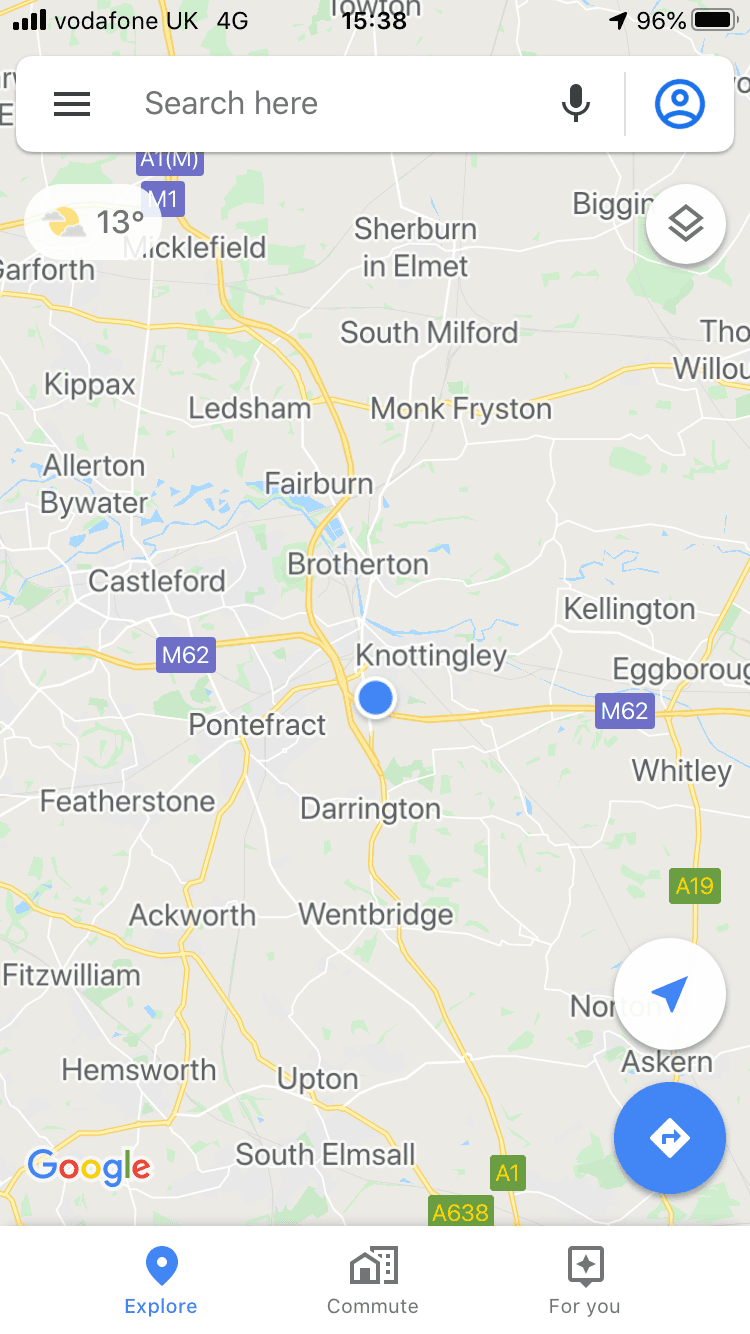Select Wentbridge on the map
The width and height of the screenshot is (750, 1334).
click(376, 914)
